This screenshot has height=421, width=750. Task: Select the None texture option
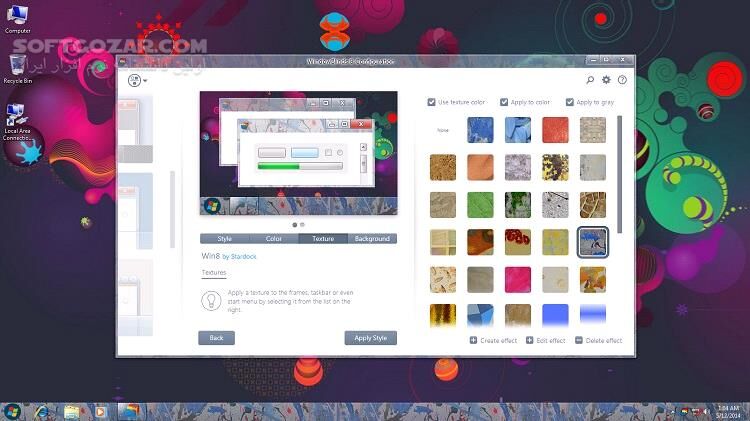click(443, 130)
